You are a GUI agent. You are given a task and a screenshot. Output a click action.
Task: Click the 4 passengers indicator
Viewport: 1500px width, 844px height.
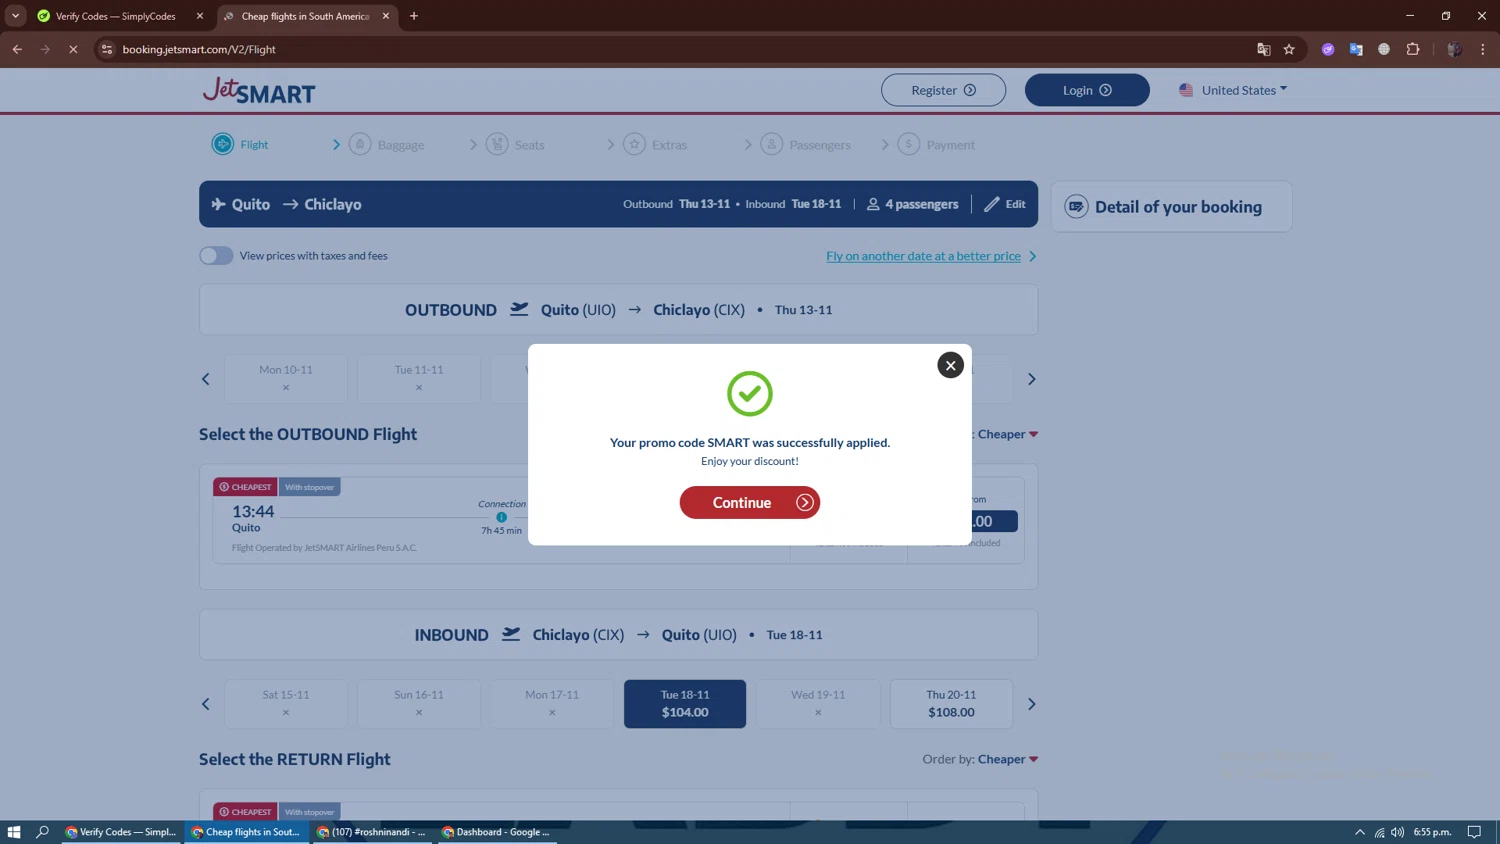(x=912, y=204)
